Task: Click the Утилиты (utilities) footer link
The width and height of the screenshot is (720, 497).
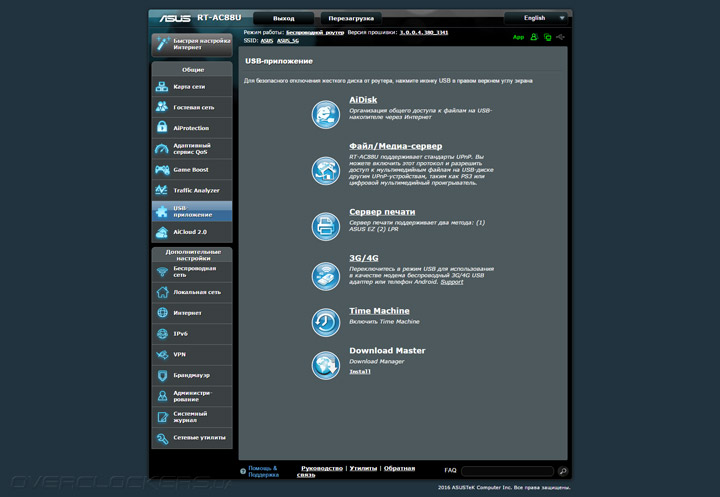Action: [x=363, y=468]
